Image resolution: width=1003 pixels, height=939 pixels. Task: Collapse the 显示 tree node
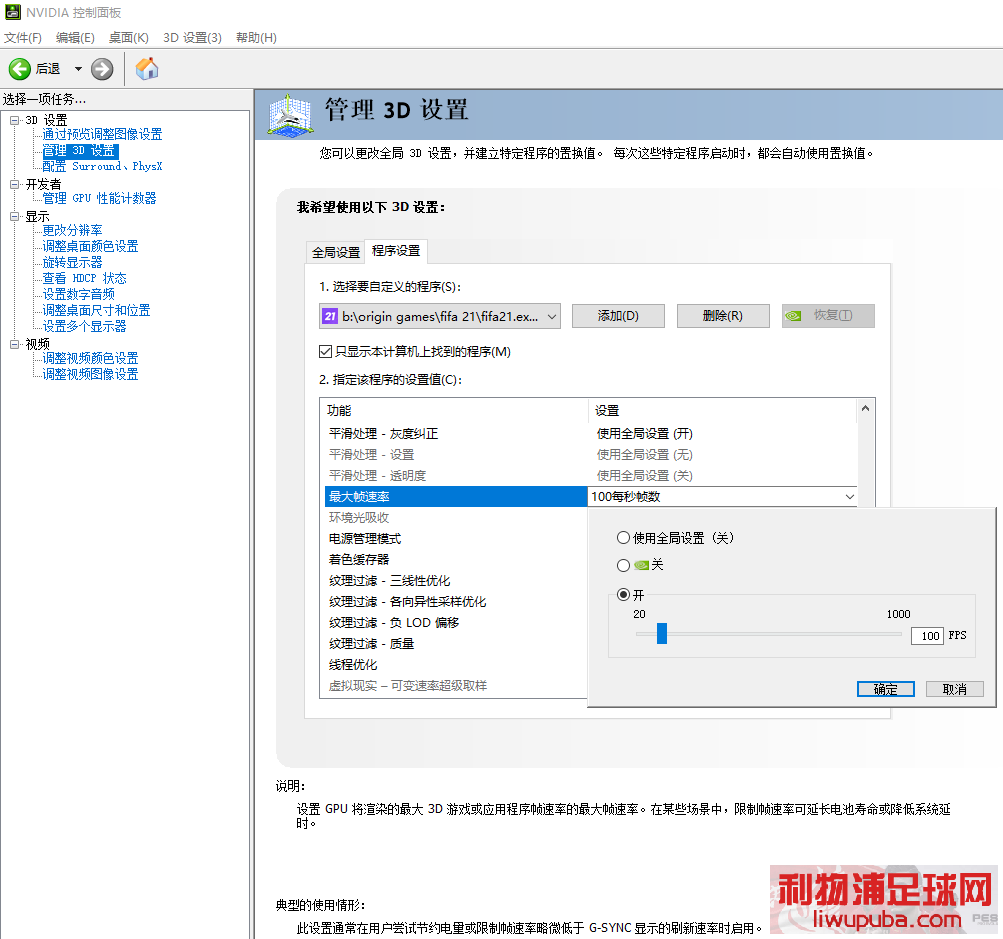tap(15, 216)
